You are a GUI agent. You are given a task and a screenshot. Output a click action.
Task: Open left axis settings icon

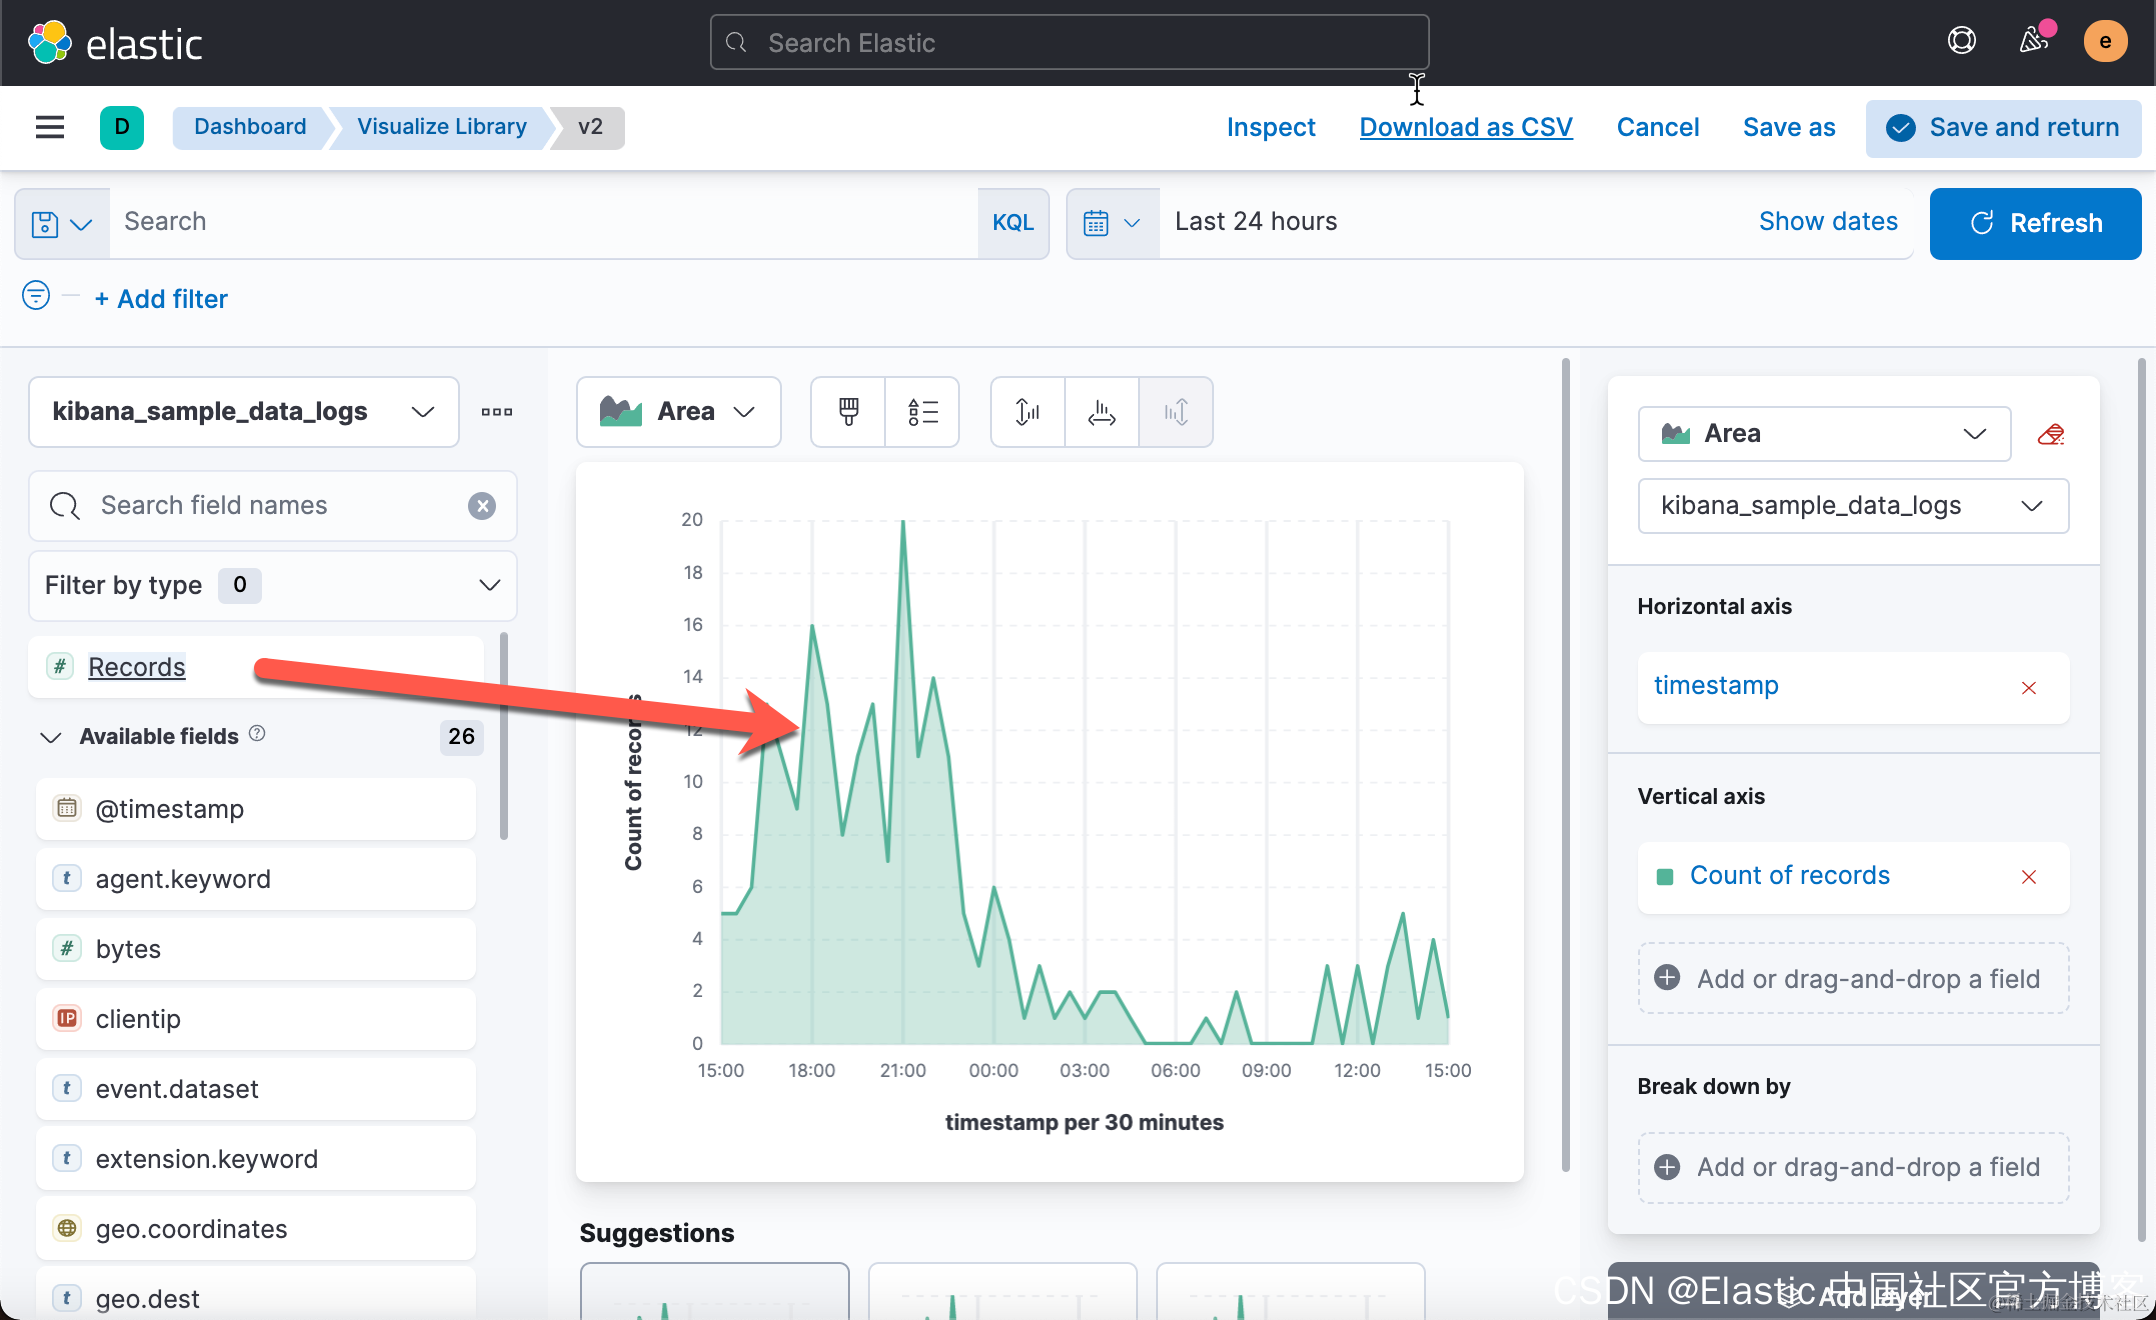click(1027, 412)
